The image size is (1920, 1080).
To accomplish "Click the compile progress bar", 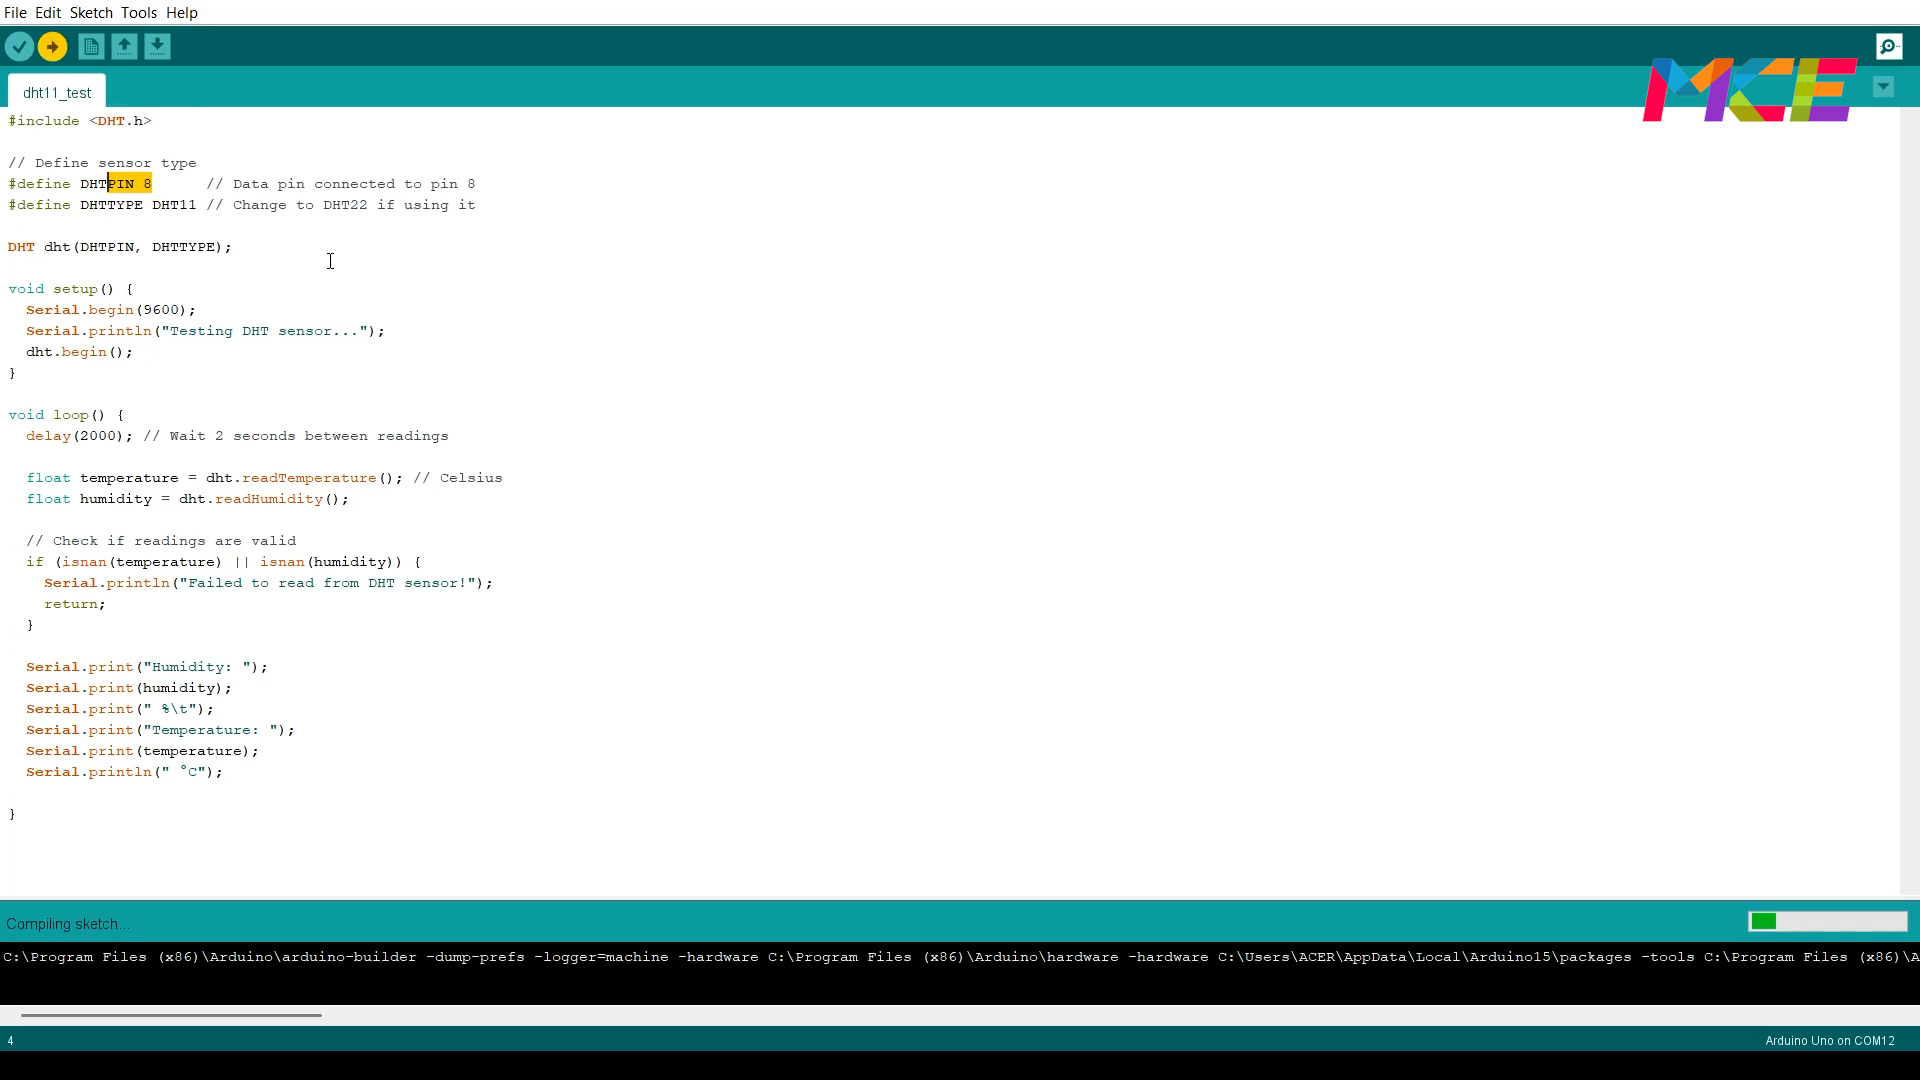I will (x=1827, y=922).
